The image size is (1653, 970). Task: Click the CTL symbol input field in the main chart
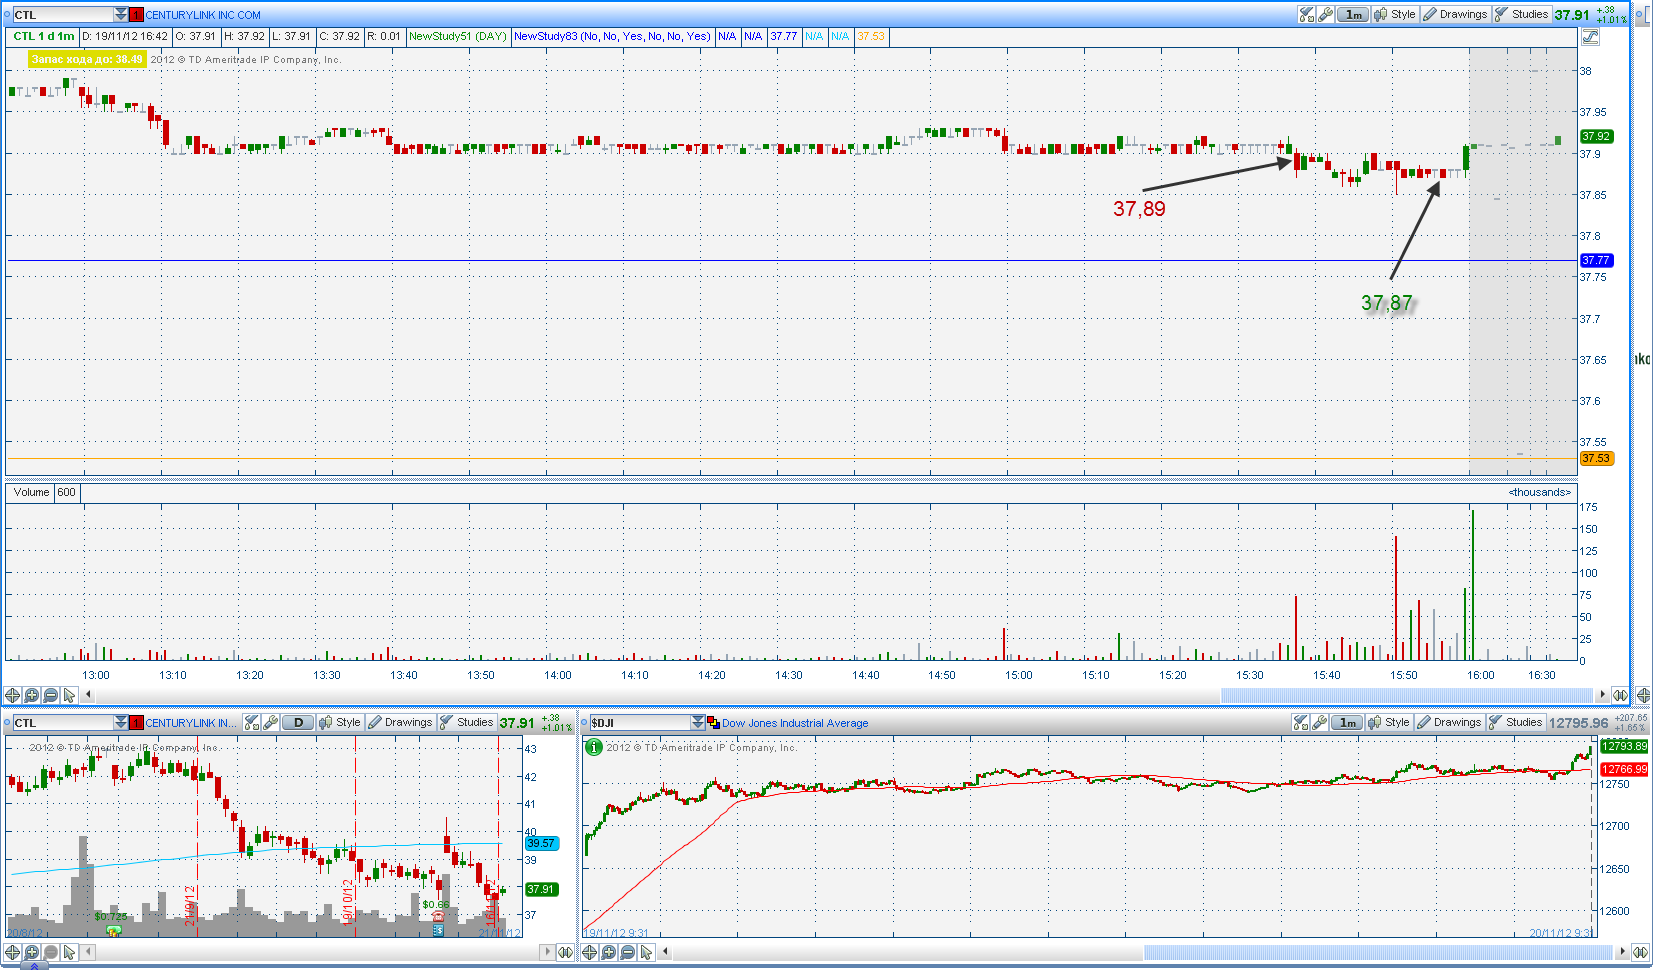pos(63,15)
